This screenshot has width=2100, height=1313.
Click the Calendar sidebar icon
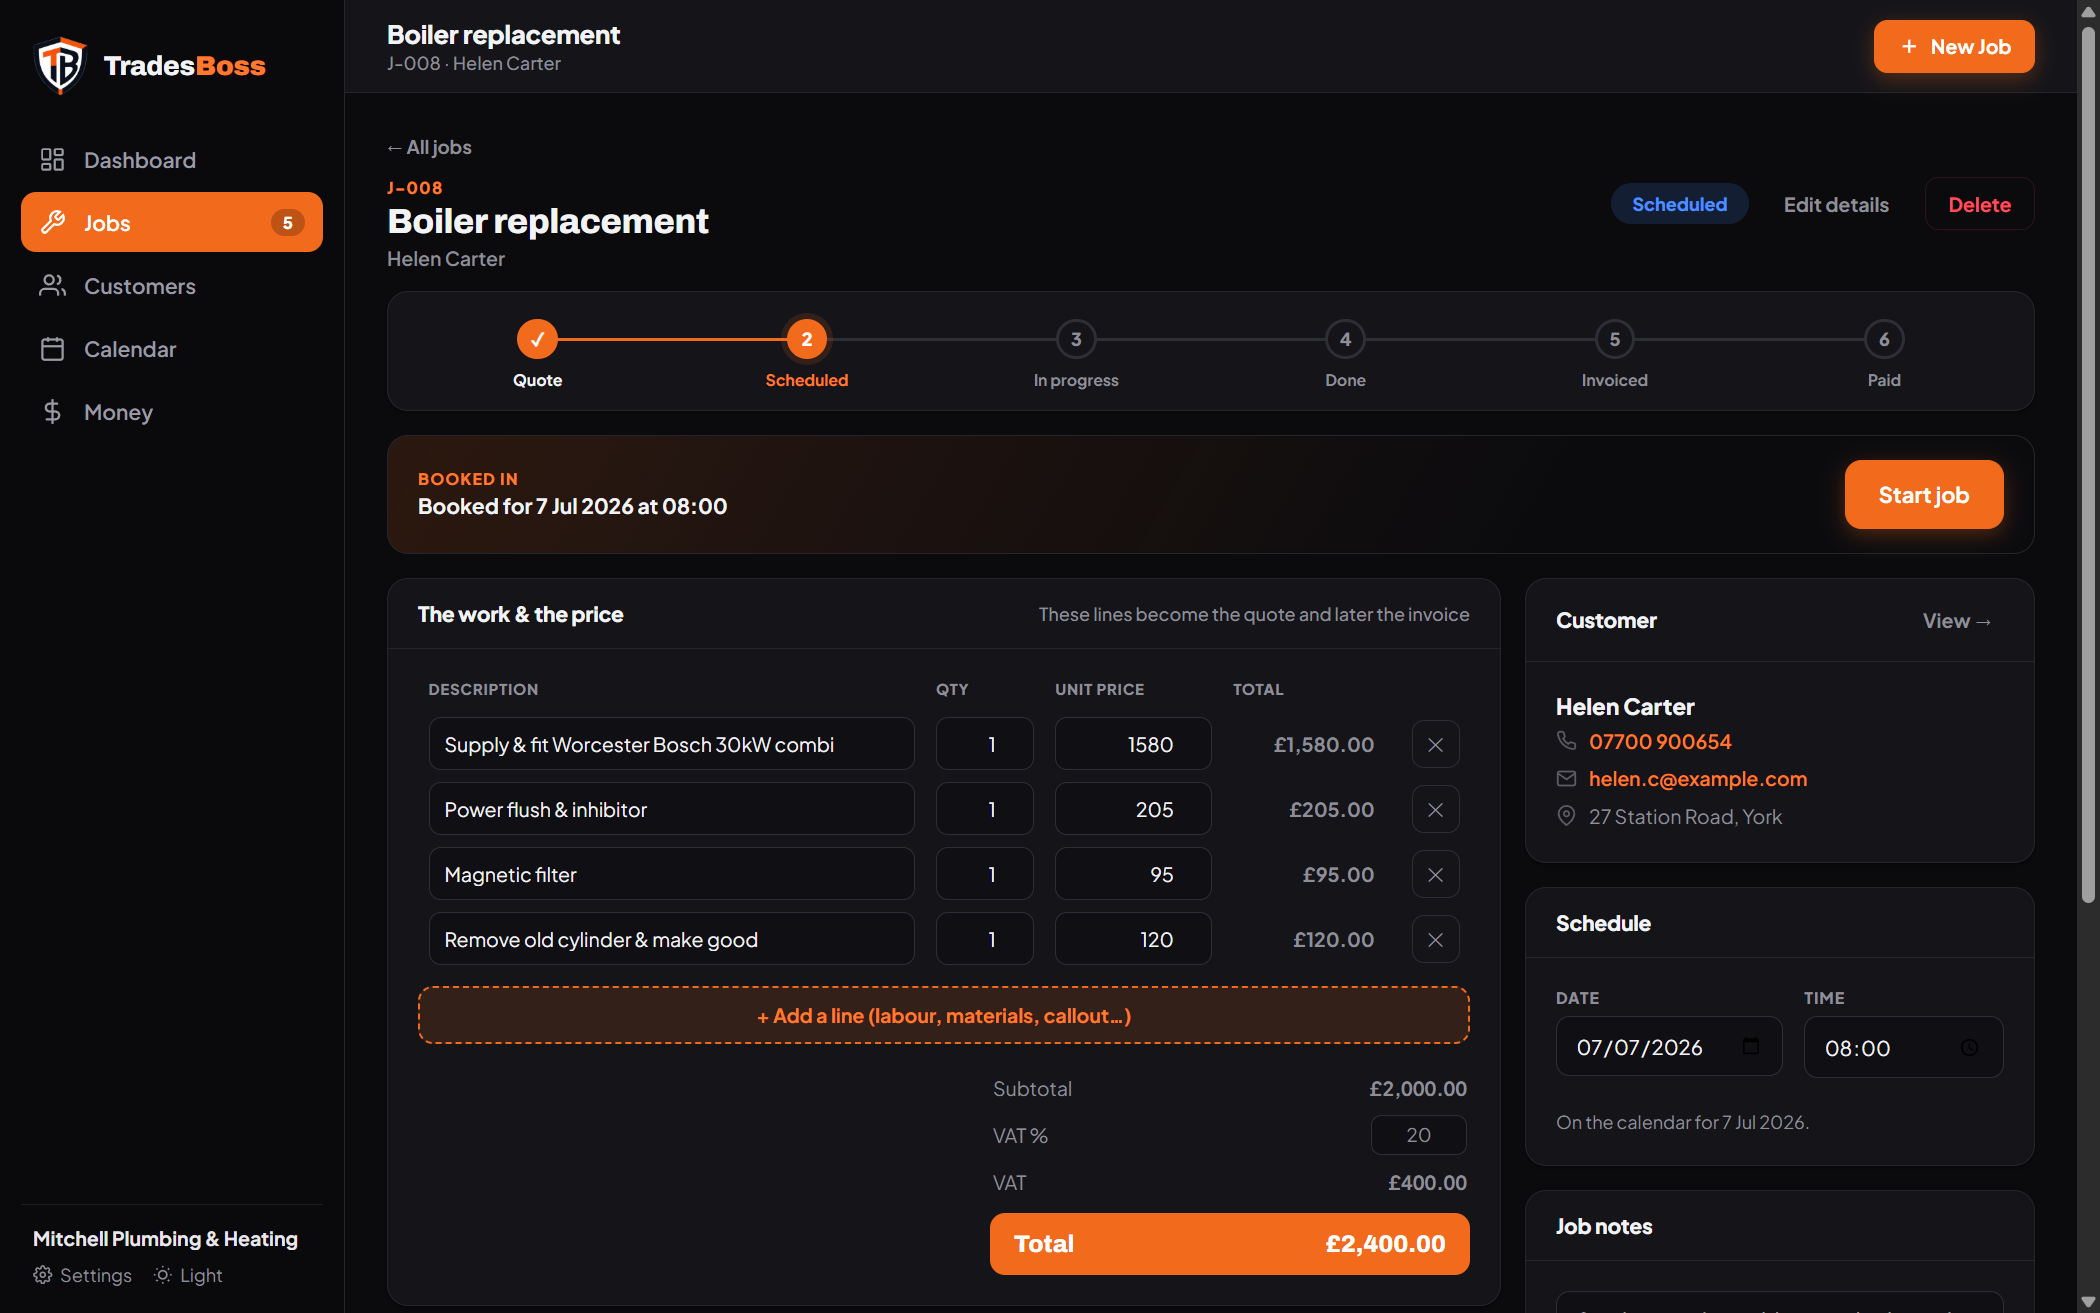coord(52,349)
